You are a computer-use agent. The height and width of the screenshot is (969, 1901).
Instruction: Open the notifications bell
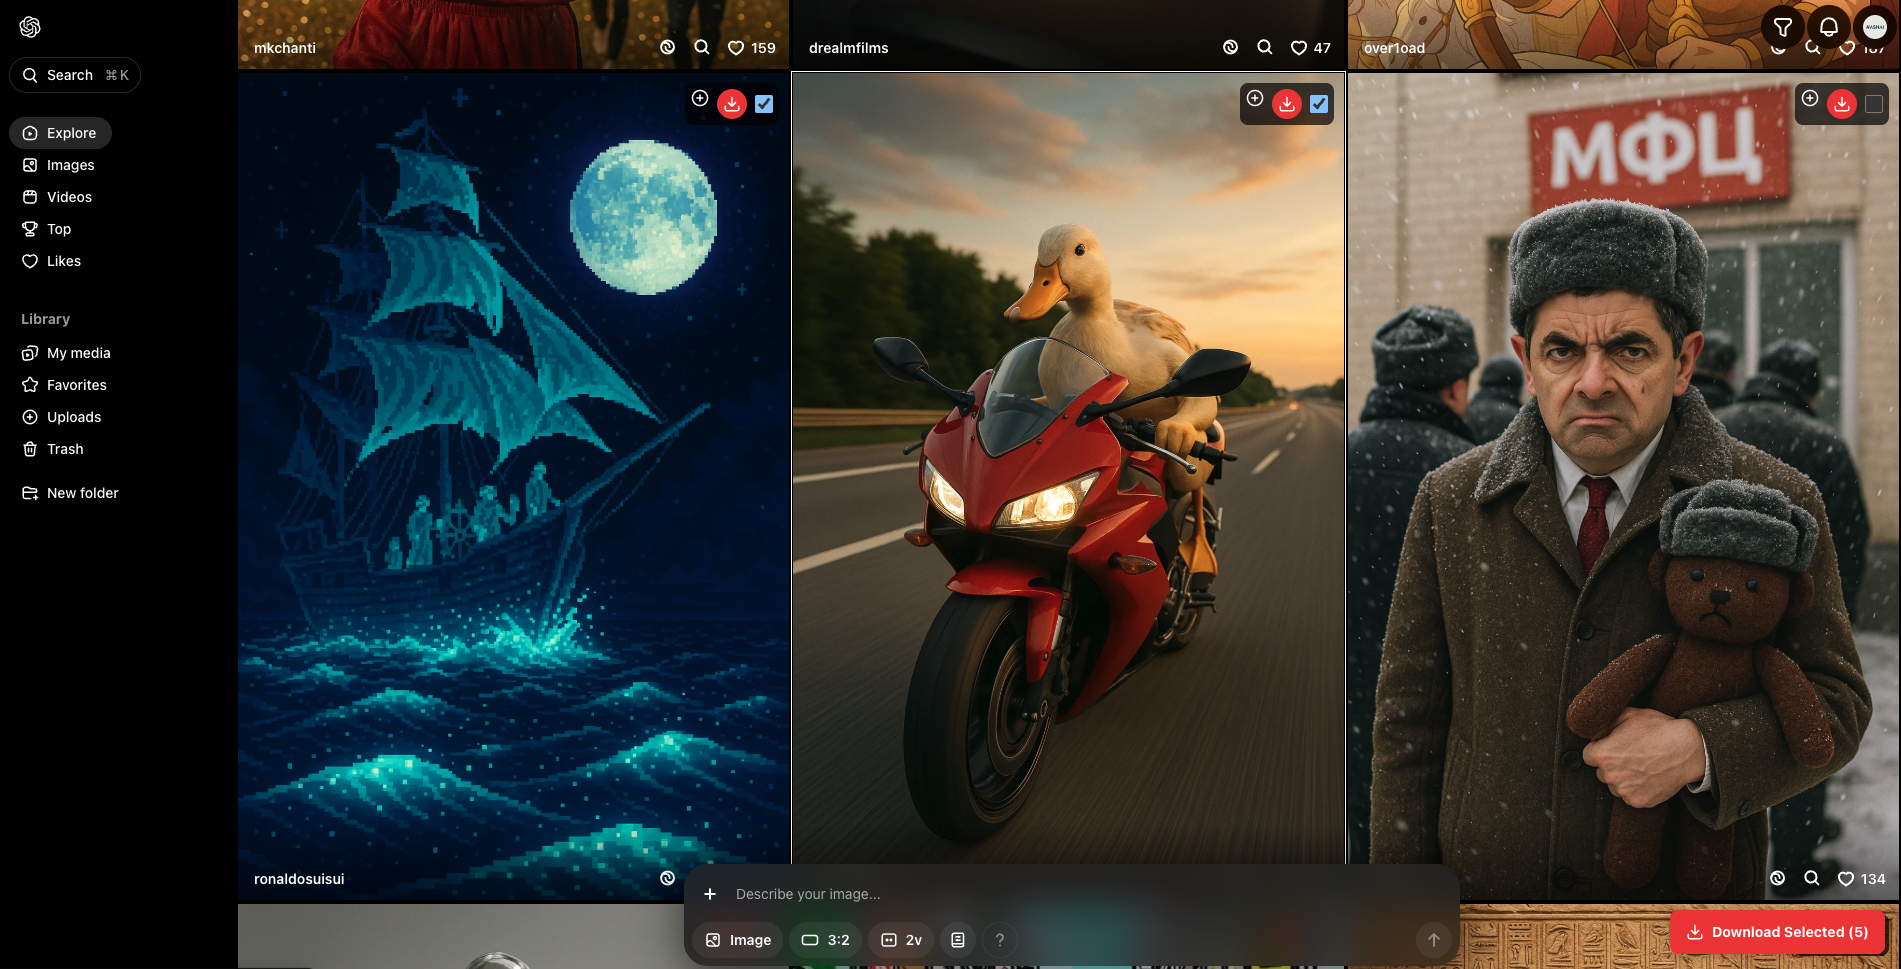pos(1828,27)
